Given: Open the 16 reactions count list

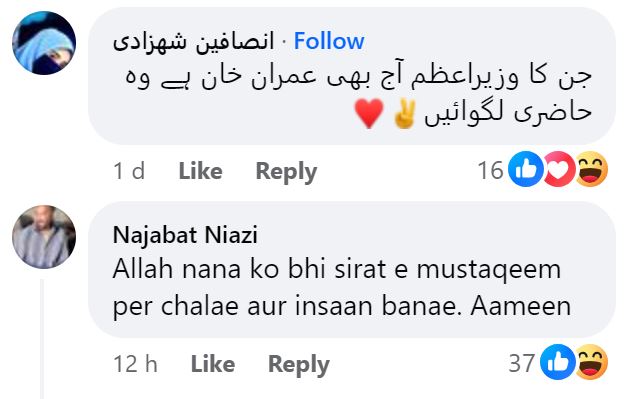Looking at the screenshot, I should tap(490, 170).
